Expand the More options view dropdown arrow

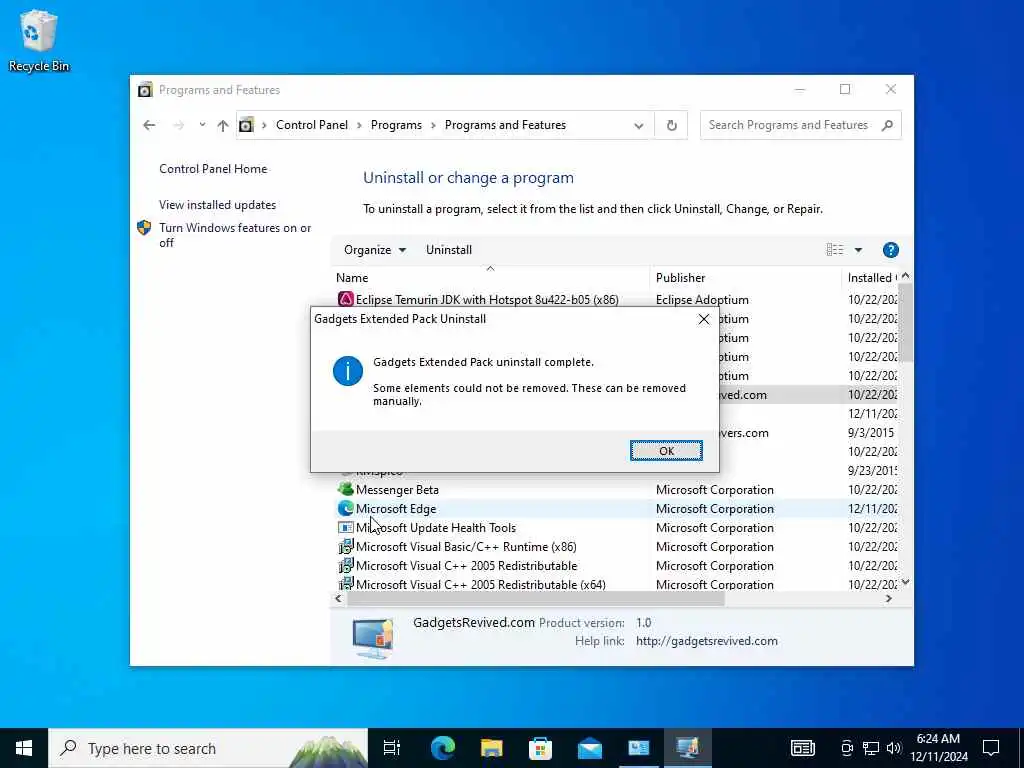[858, 249]
